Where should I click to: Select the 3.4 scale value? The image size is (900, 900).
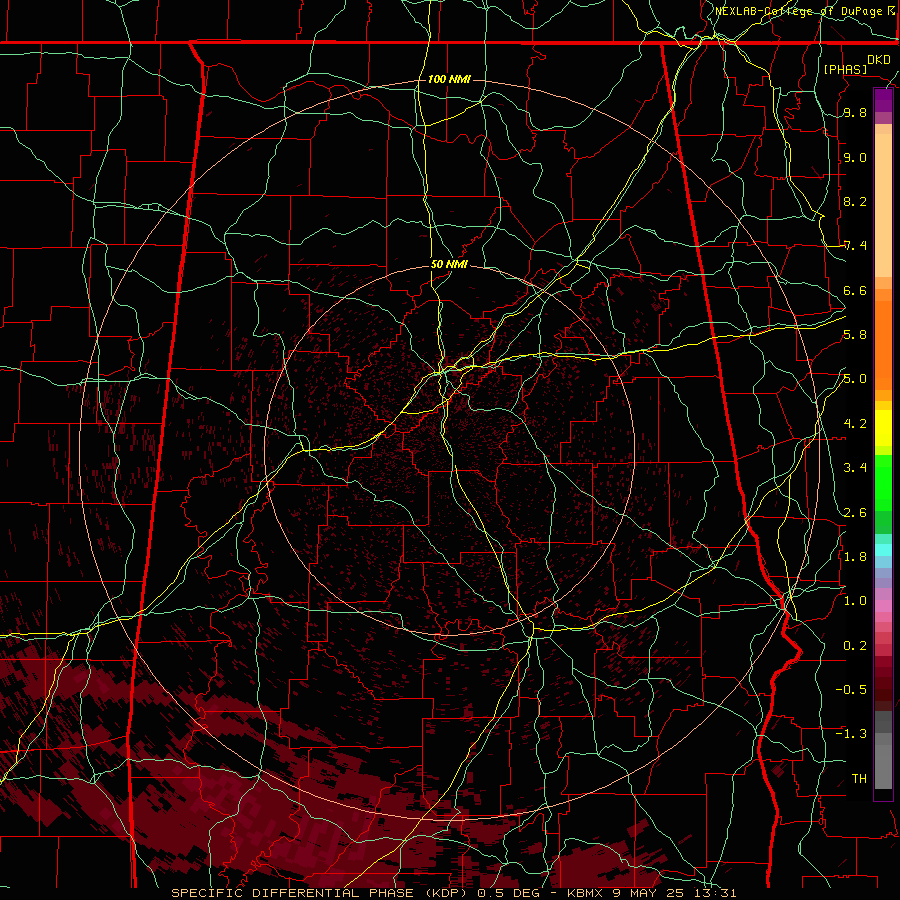pos(855,468)
